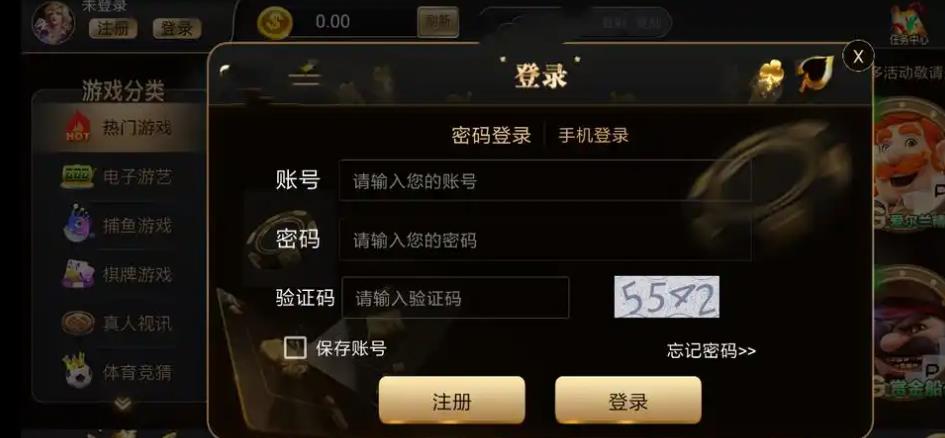Close the login dialog with X
The image size is (945, 438).
[858, 56]
